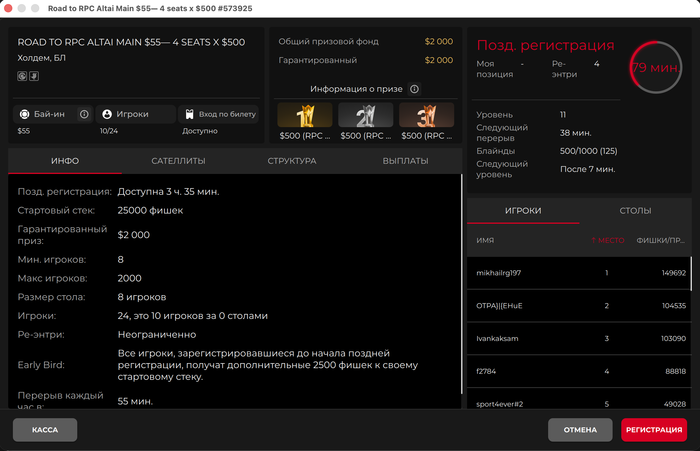
Task: Click the info panel vertical scrollbar
Action: coord(461,284)
